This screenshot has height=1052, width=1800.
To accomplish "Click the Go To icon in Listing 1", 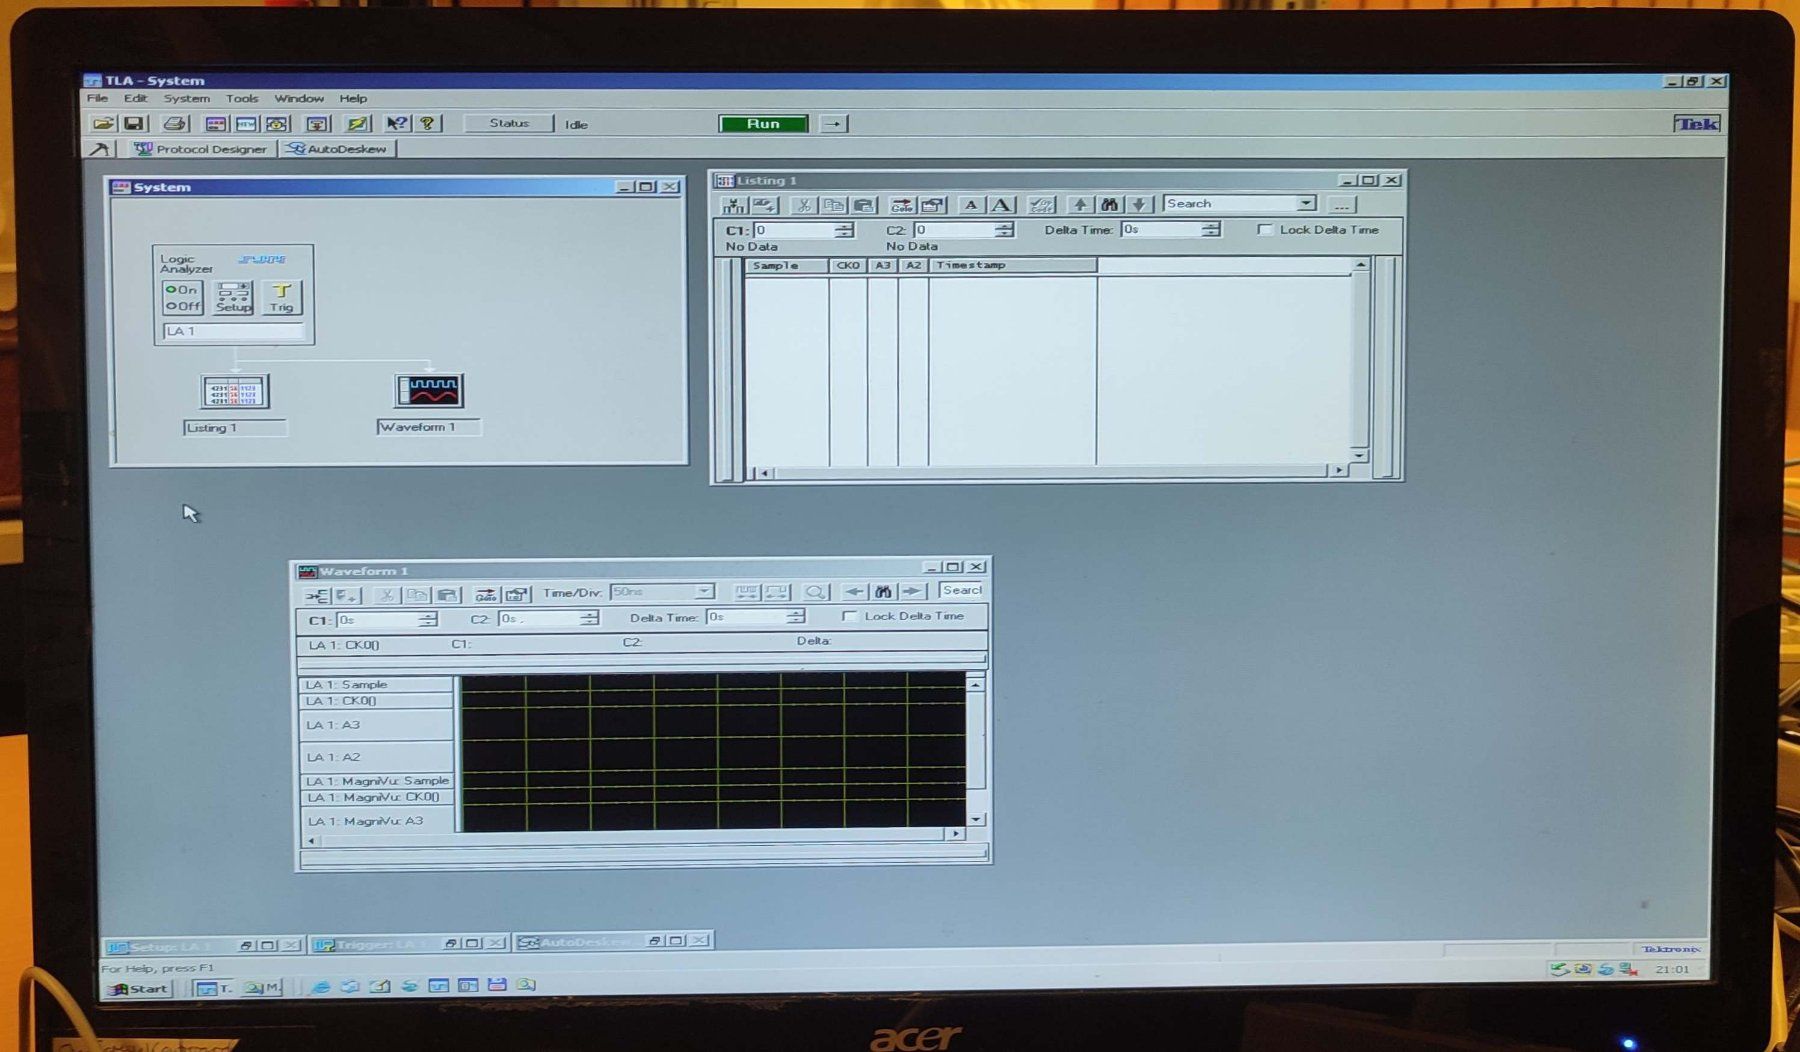I will point(901,205).
